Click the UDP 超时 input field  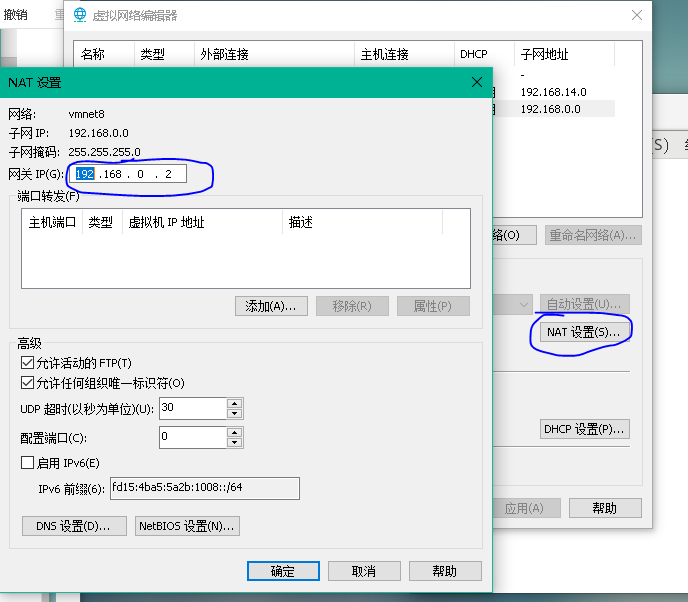click(193, 408)
